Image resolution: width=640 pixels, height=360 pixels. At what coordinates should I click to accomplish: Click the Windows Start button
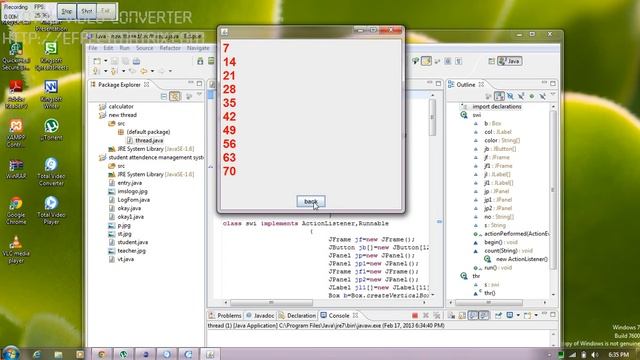pos(11,353)
